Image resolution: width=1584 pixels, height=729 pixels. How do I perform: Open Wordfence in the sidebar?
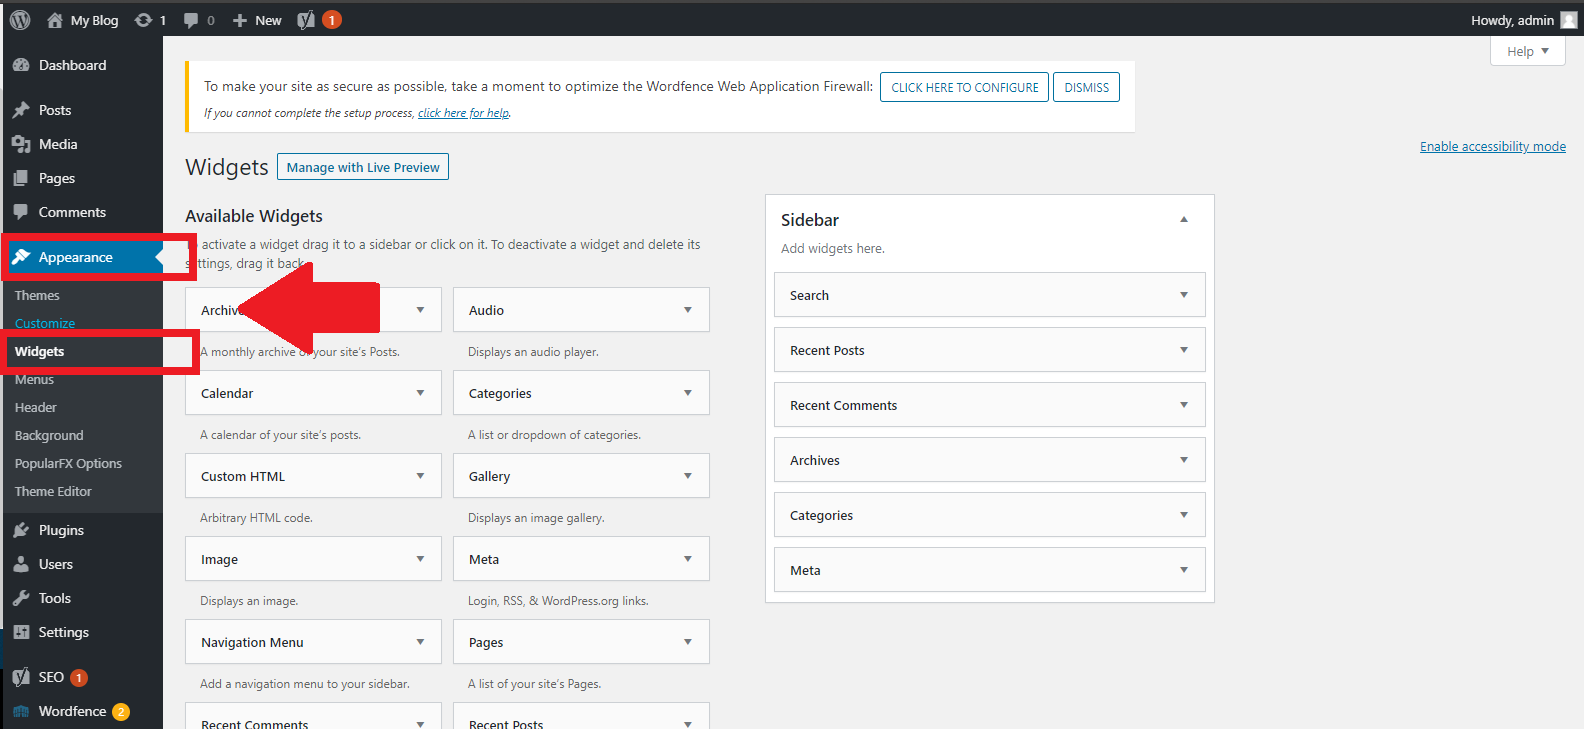(72, 711)
